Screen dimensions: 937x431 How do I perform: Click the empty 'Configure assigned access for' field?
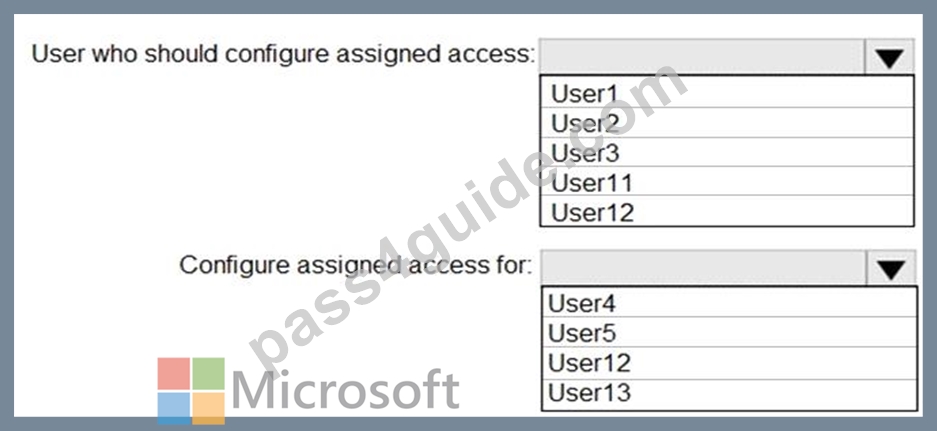704,268
